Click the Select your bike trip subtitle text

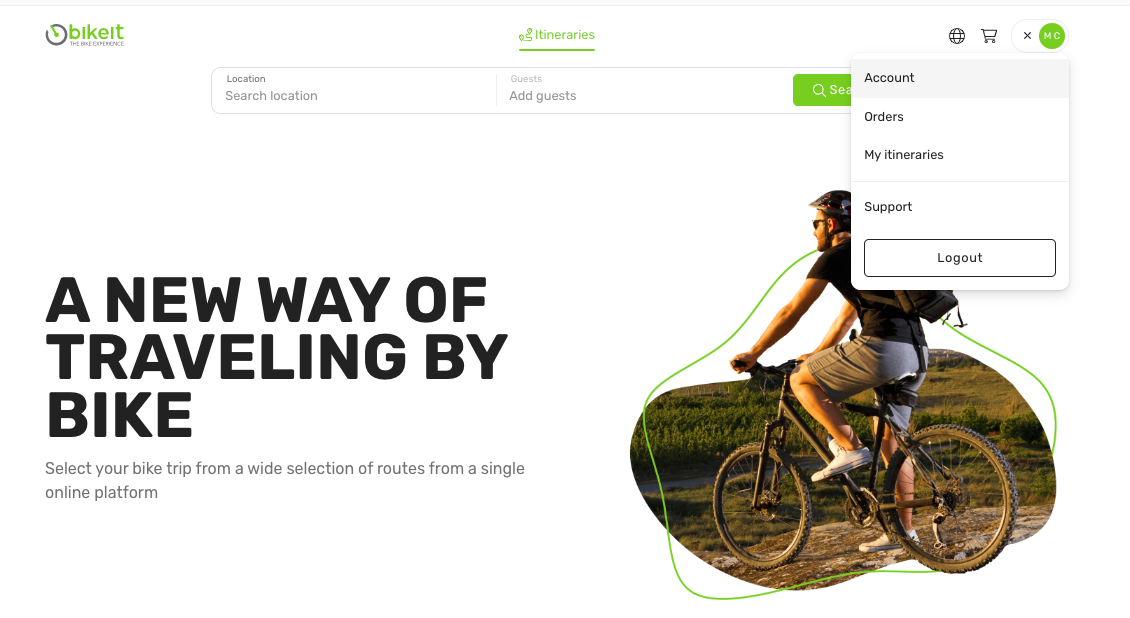[285, 480]
